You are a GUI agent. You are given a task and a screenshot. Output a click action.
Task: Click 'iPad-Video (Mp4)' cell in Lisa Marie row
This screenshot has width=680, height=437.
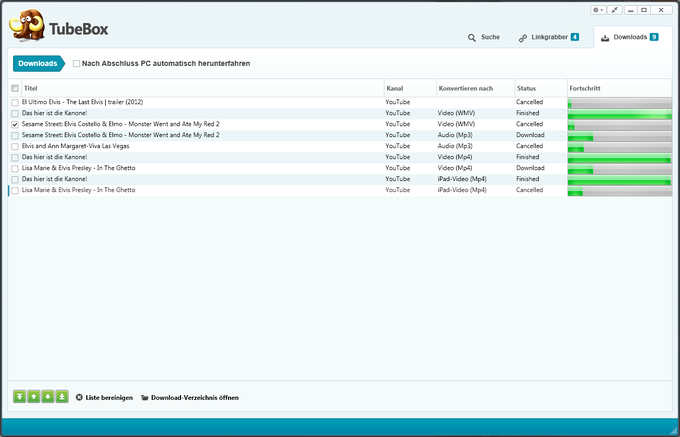pos(462,190)
